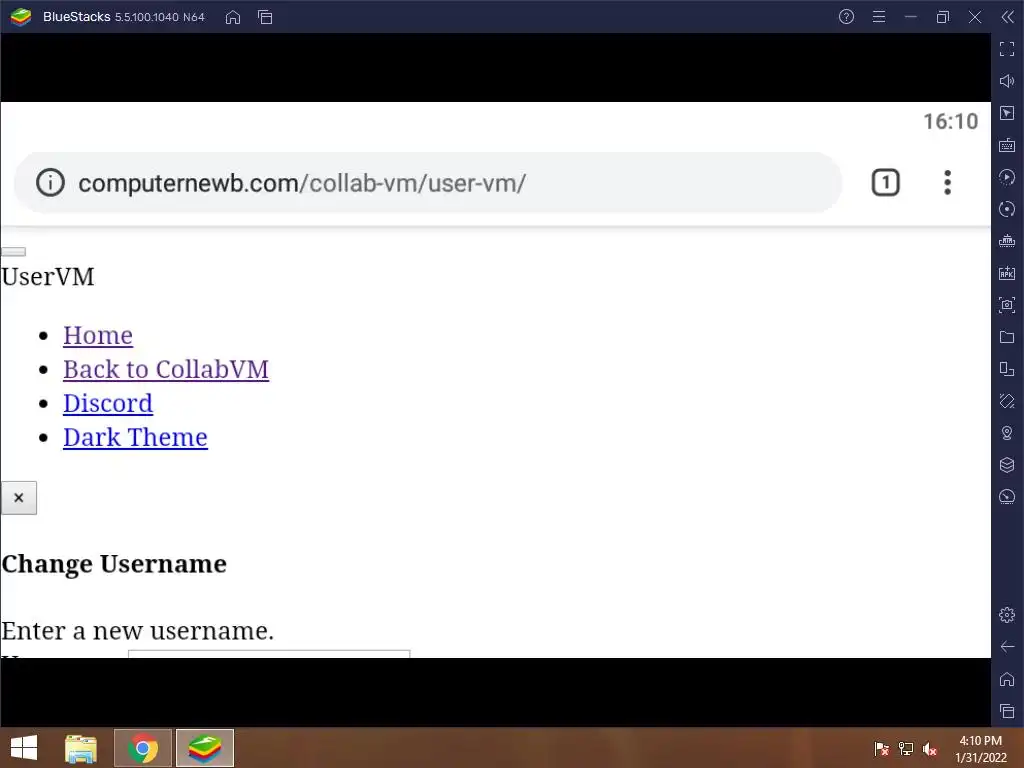Go back using the sidebar arrow icon

(x=1007, y=647)
